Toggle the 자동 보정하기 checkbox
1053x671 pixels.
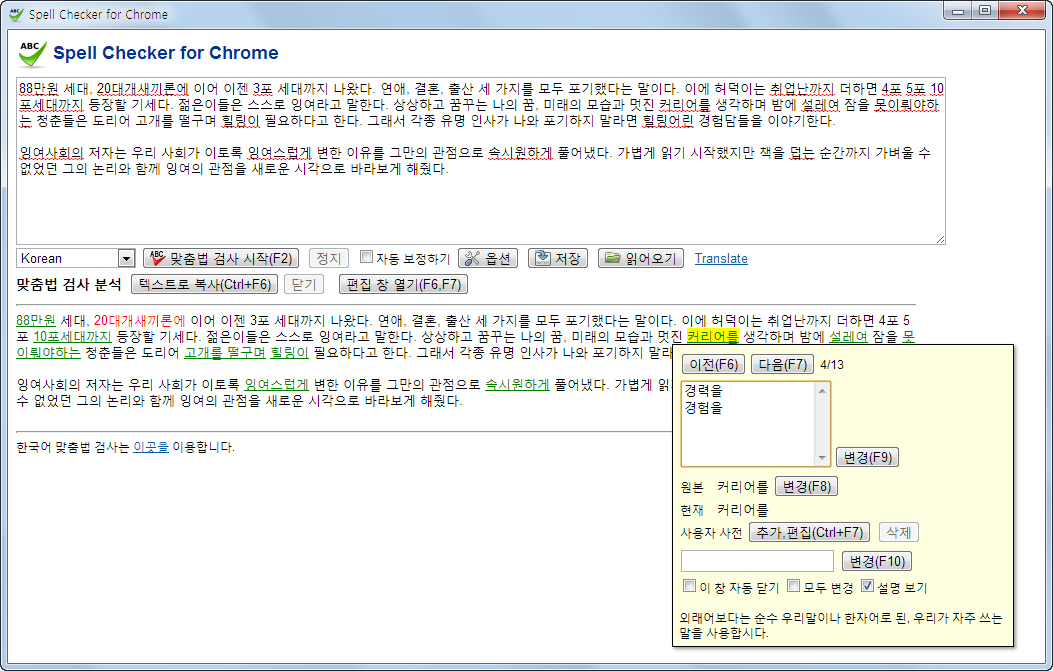(366, 257)
